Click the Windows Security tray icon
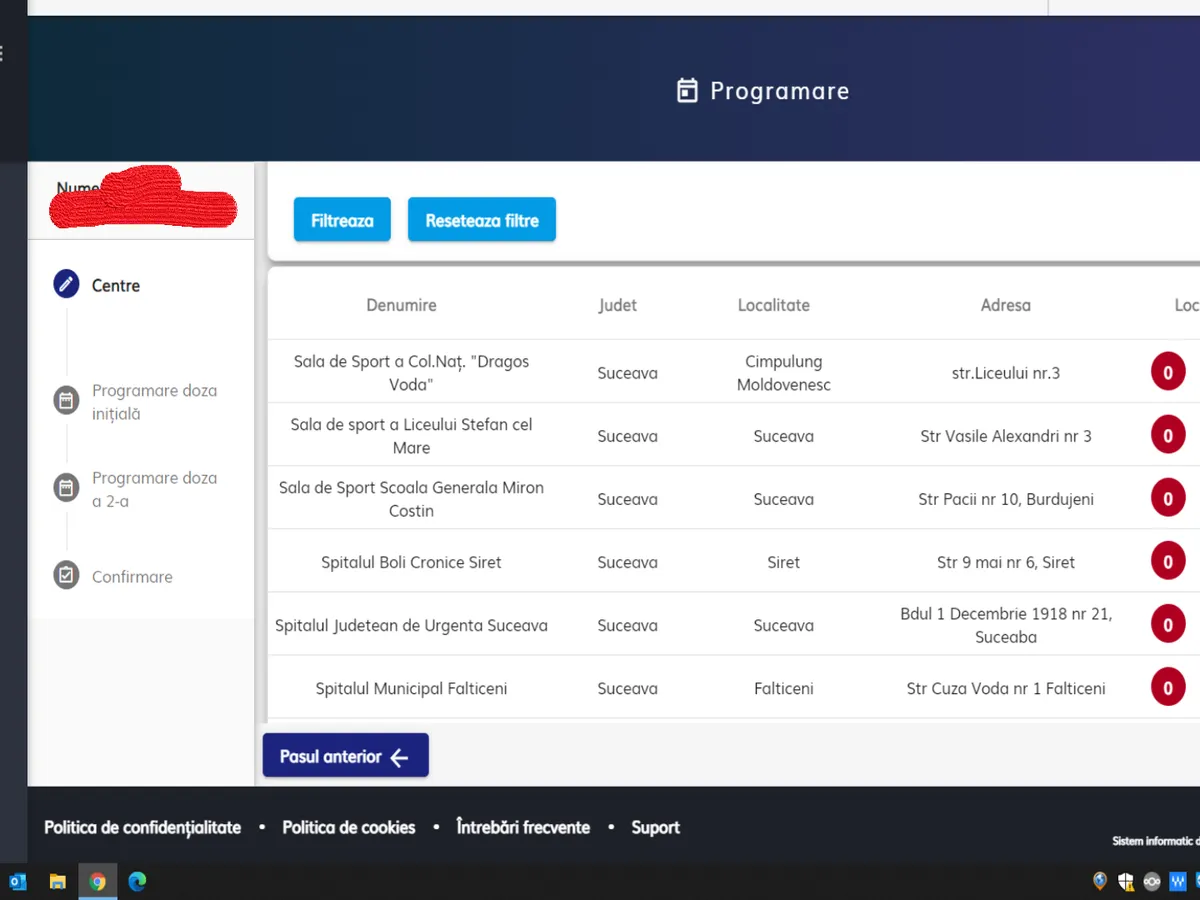 coord(1126,881)
